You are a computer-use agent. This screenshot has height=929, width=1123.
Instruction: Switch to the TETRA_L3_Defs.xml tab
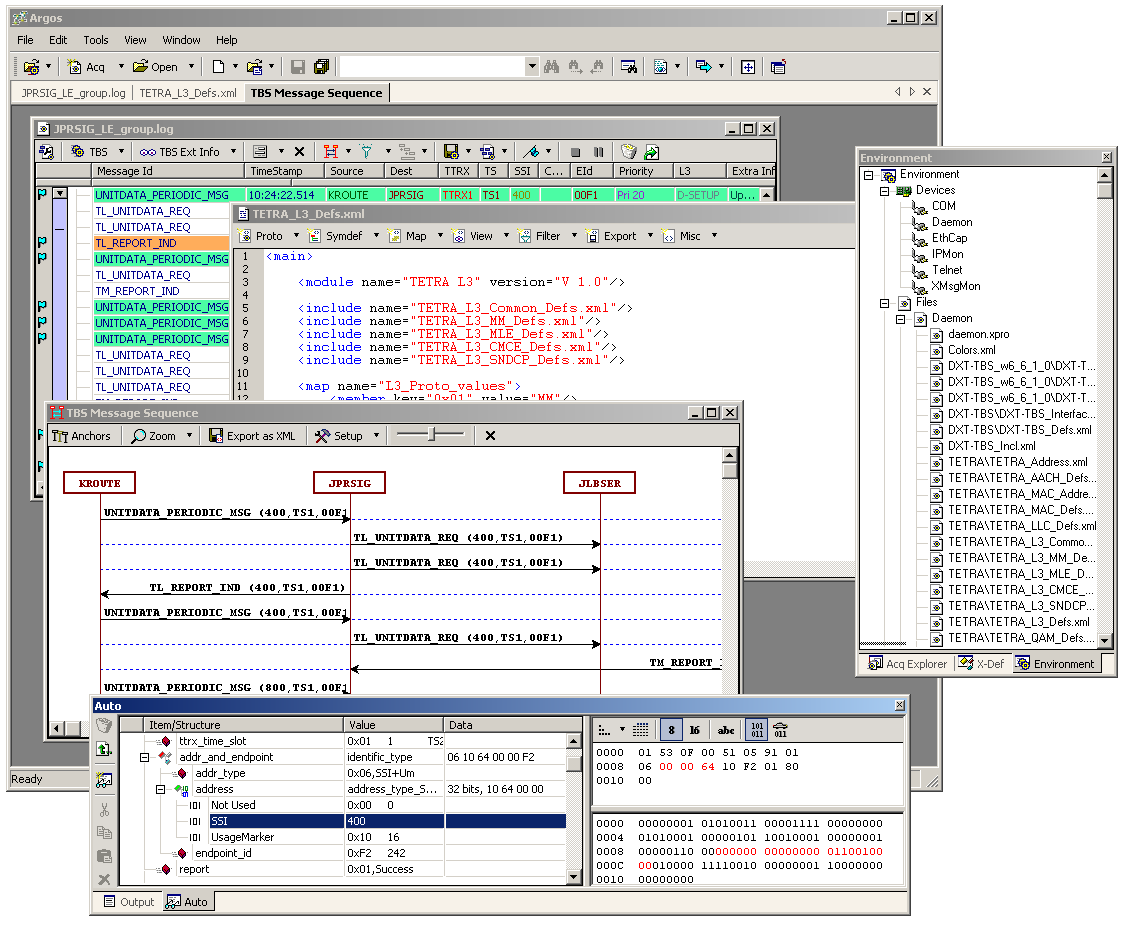coord(187,93)
